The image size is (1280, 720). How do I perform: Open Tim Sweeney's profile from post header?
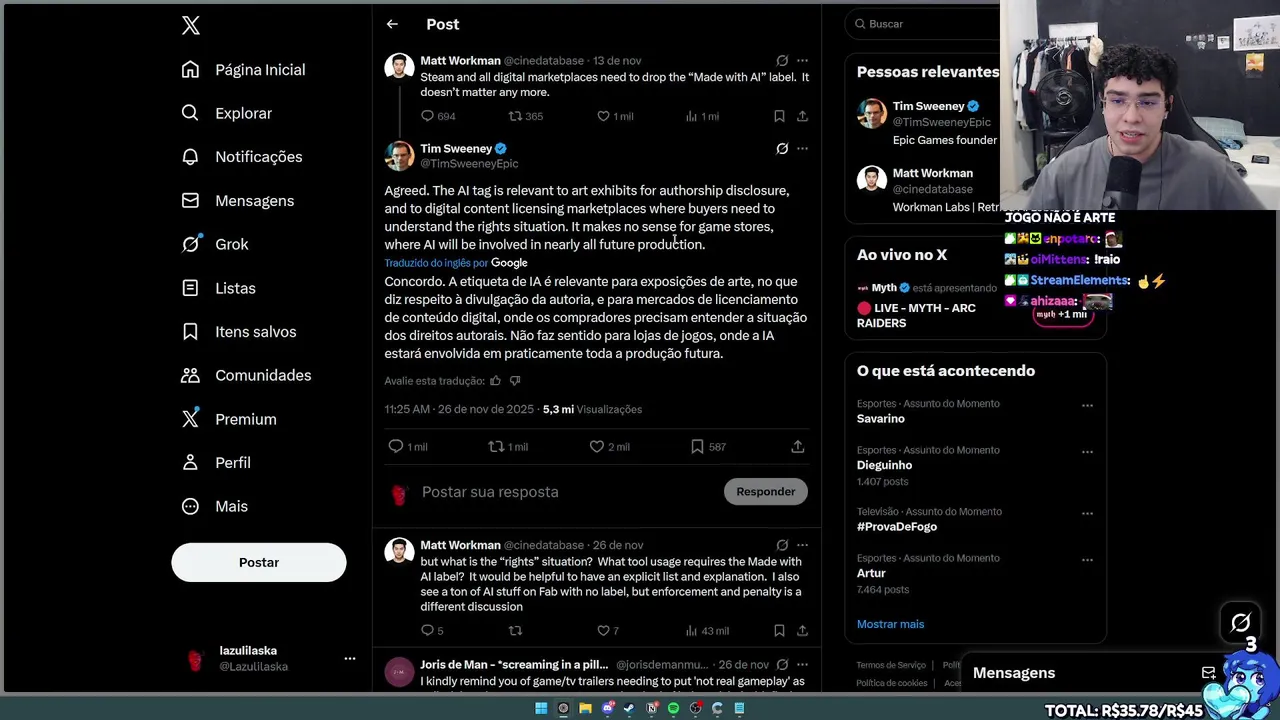pos(456,149)
